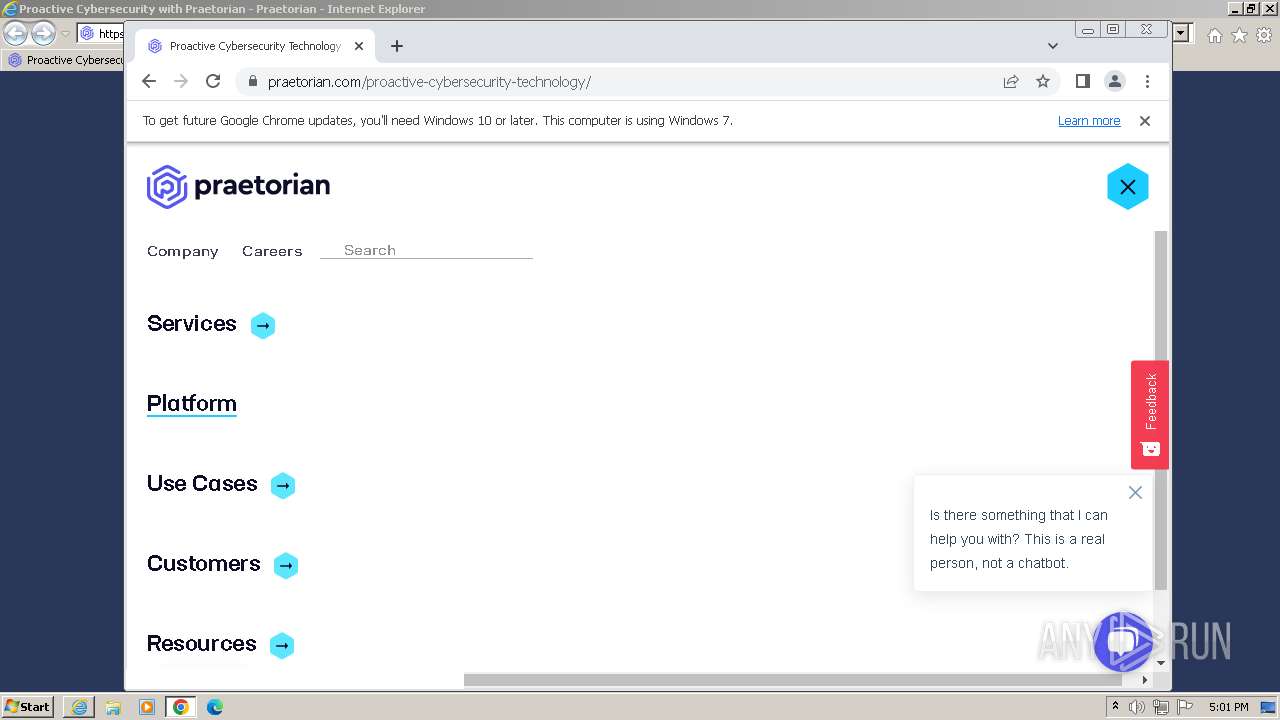Show hidden system tray icons
1280x720 pixels.
click(1116, 707)
